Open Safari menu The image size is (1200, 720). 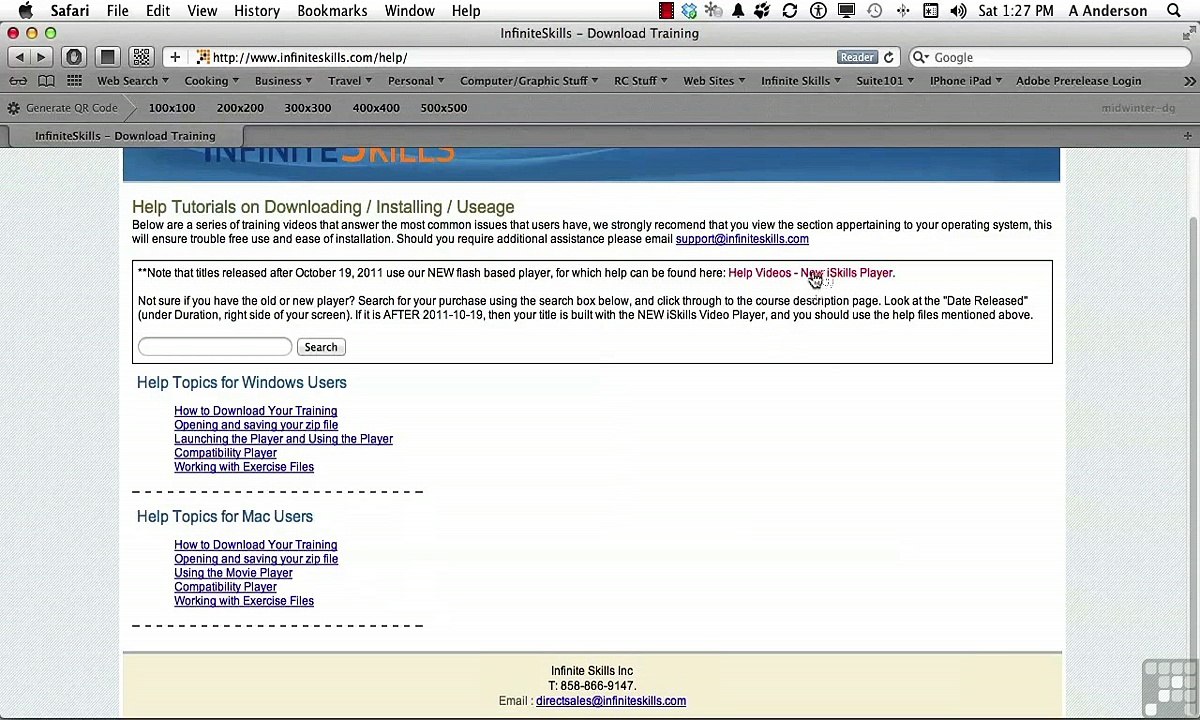(x=70, y=11)
